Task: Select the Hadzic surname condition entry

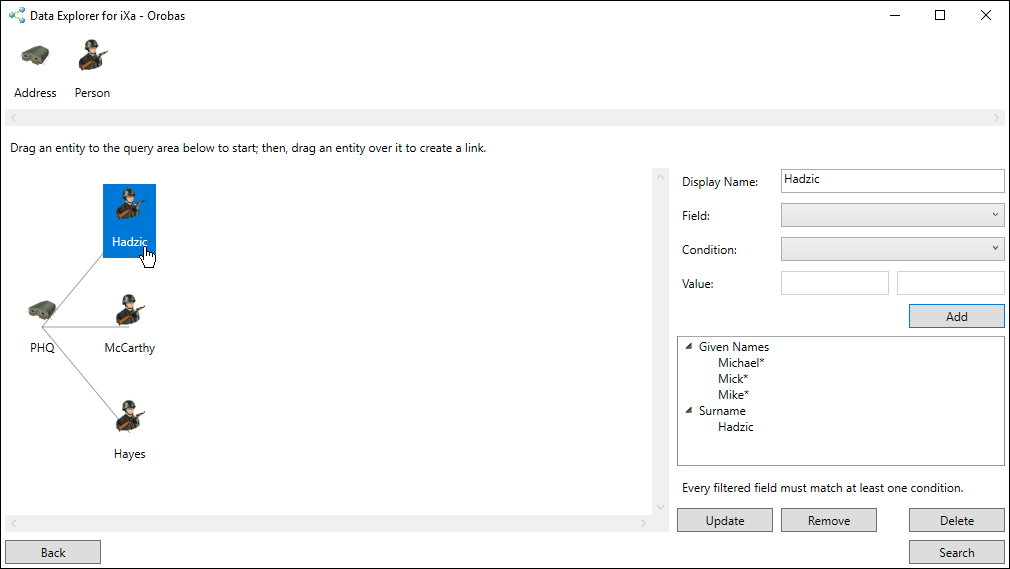Action: (x=735, y=427)
